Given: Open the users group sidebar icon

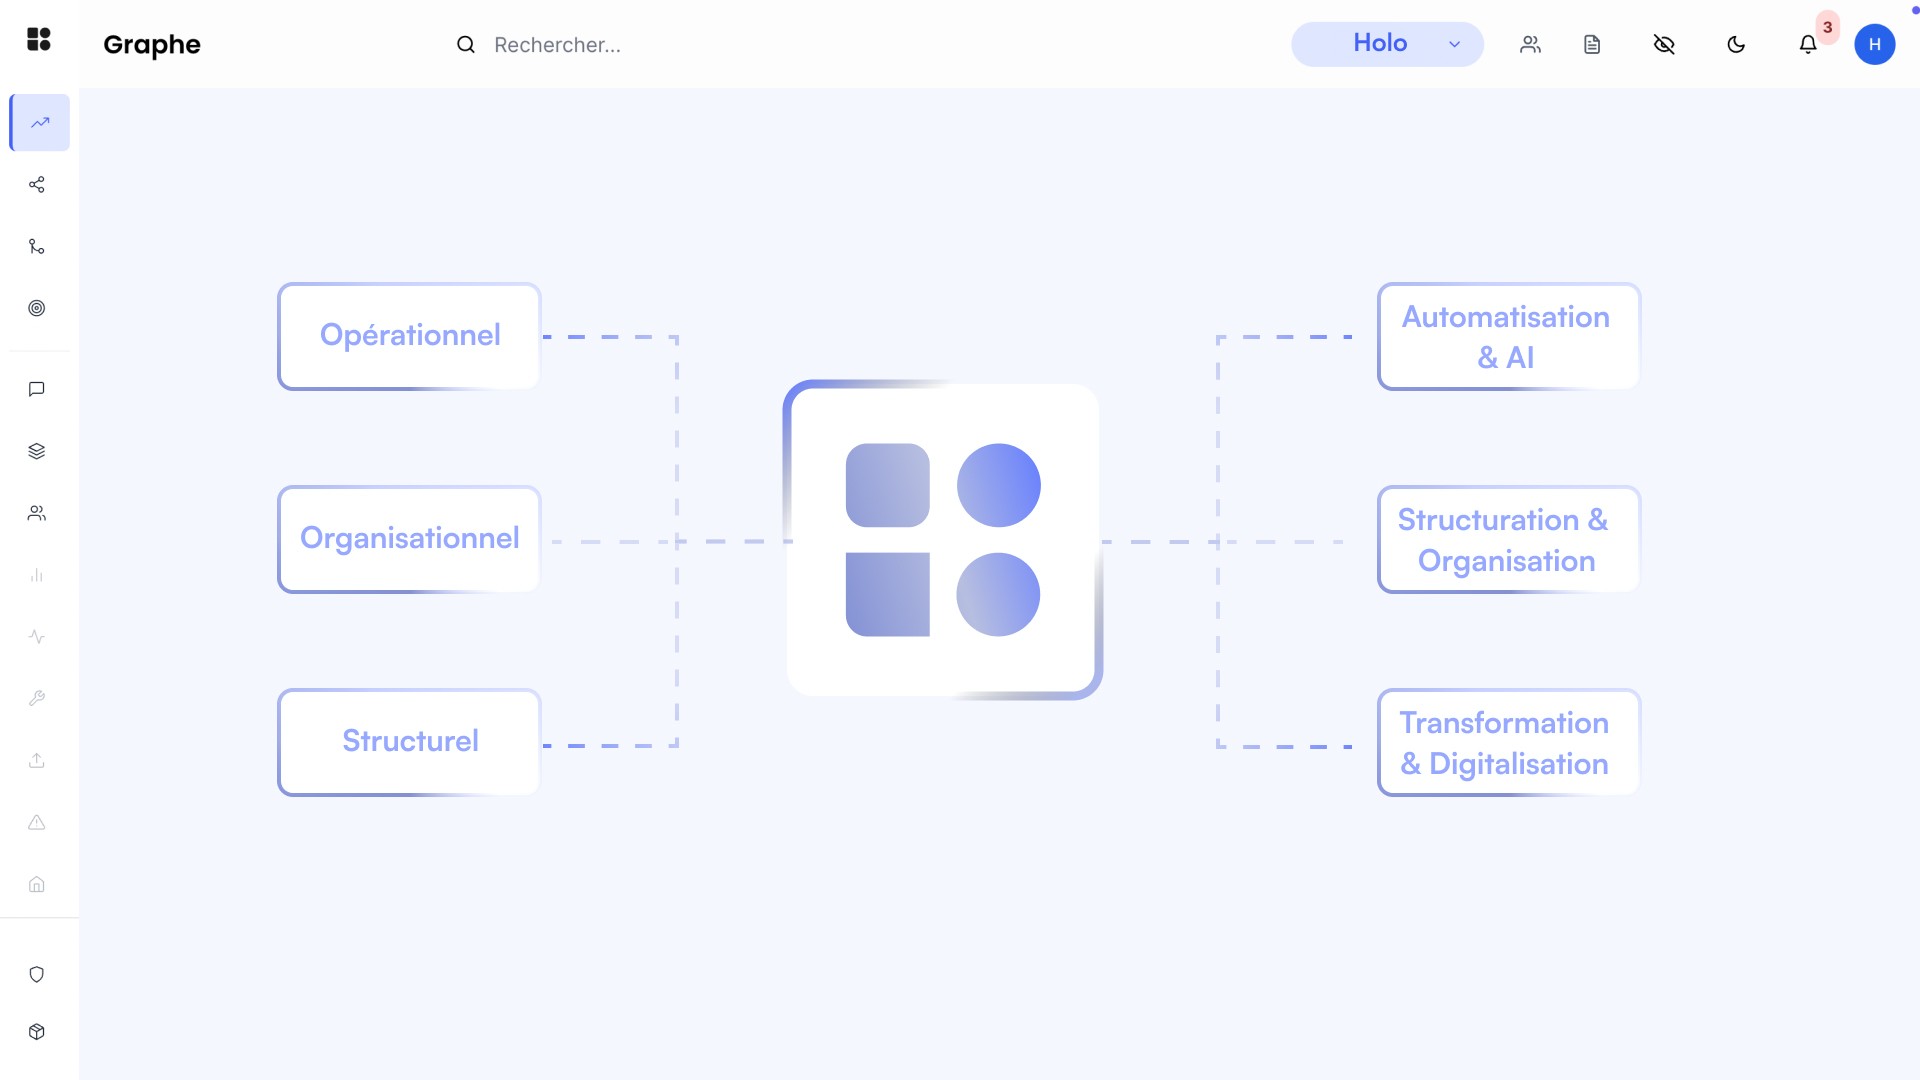Looking at the screenshot, I should point(37,513).
